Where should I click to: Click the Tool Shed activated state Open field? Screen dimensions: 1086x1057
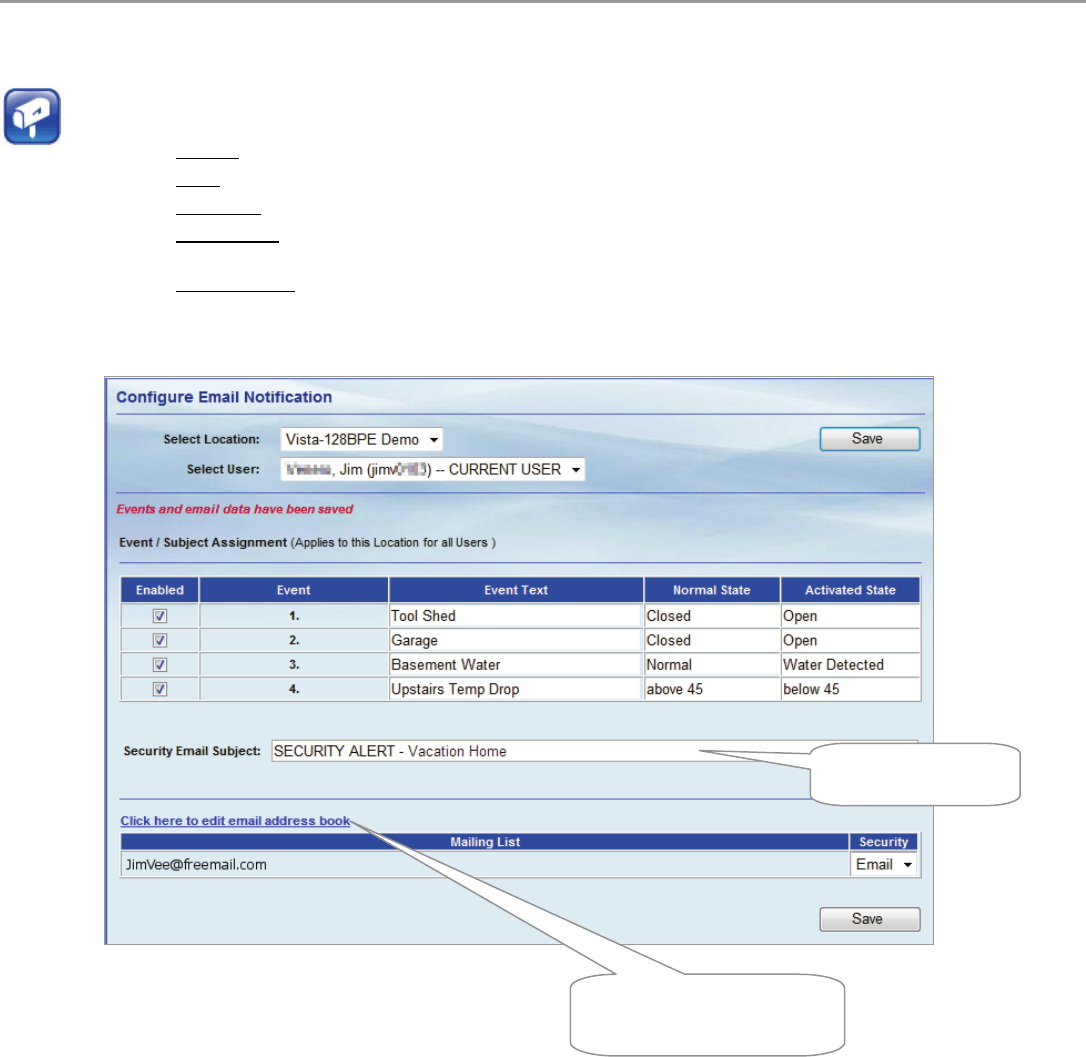click(x=851, y=616)
